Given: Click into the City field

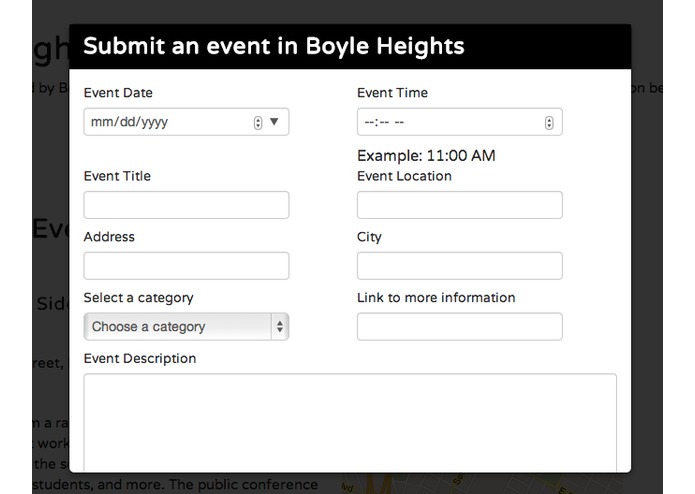Looking at the screenshot, I should 460,266.
